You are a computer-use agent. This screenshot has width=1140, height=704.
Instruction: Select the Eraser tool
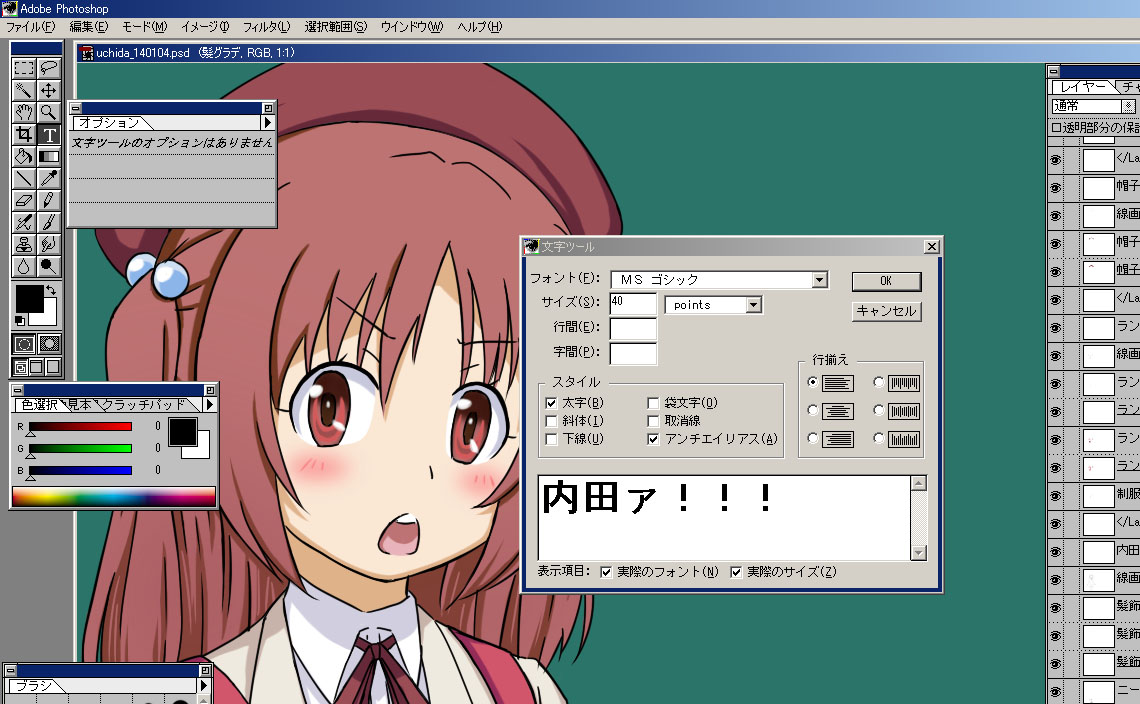[24, 200]
